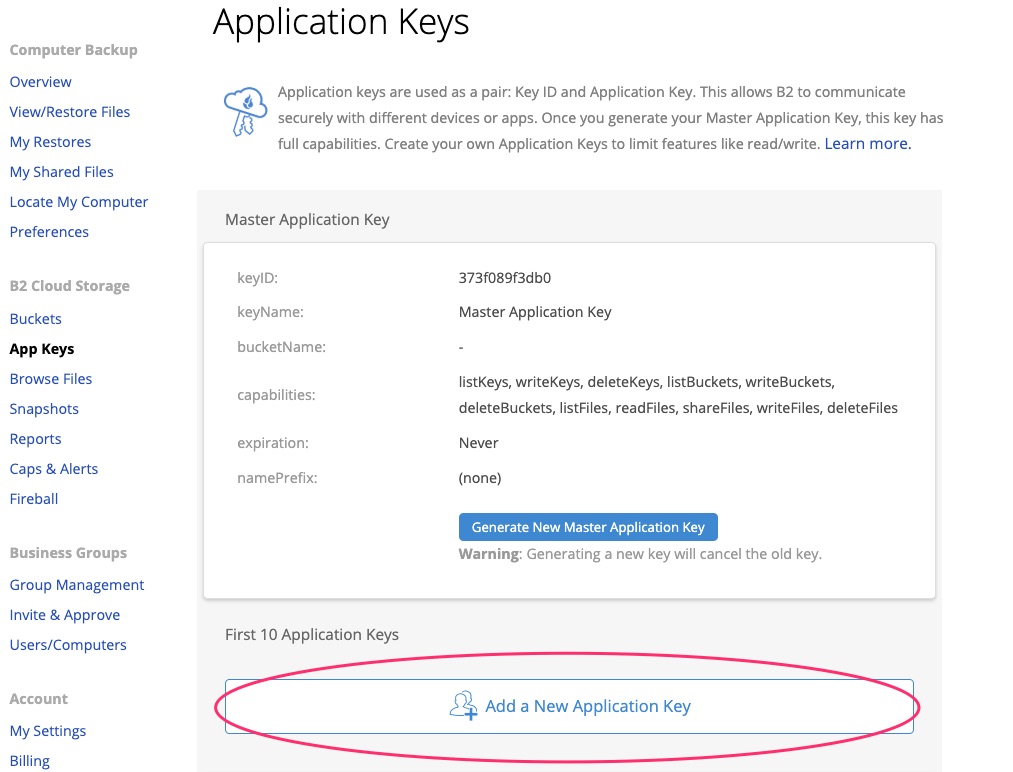Click the warning about cancelling the old key
1013x772 pixels.
click(x=640, y=554)
